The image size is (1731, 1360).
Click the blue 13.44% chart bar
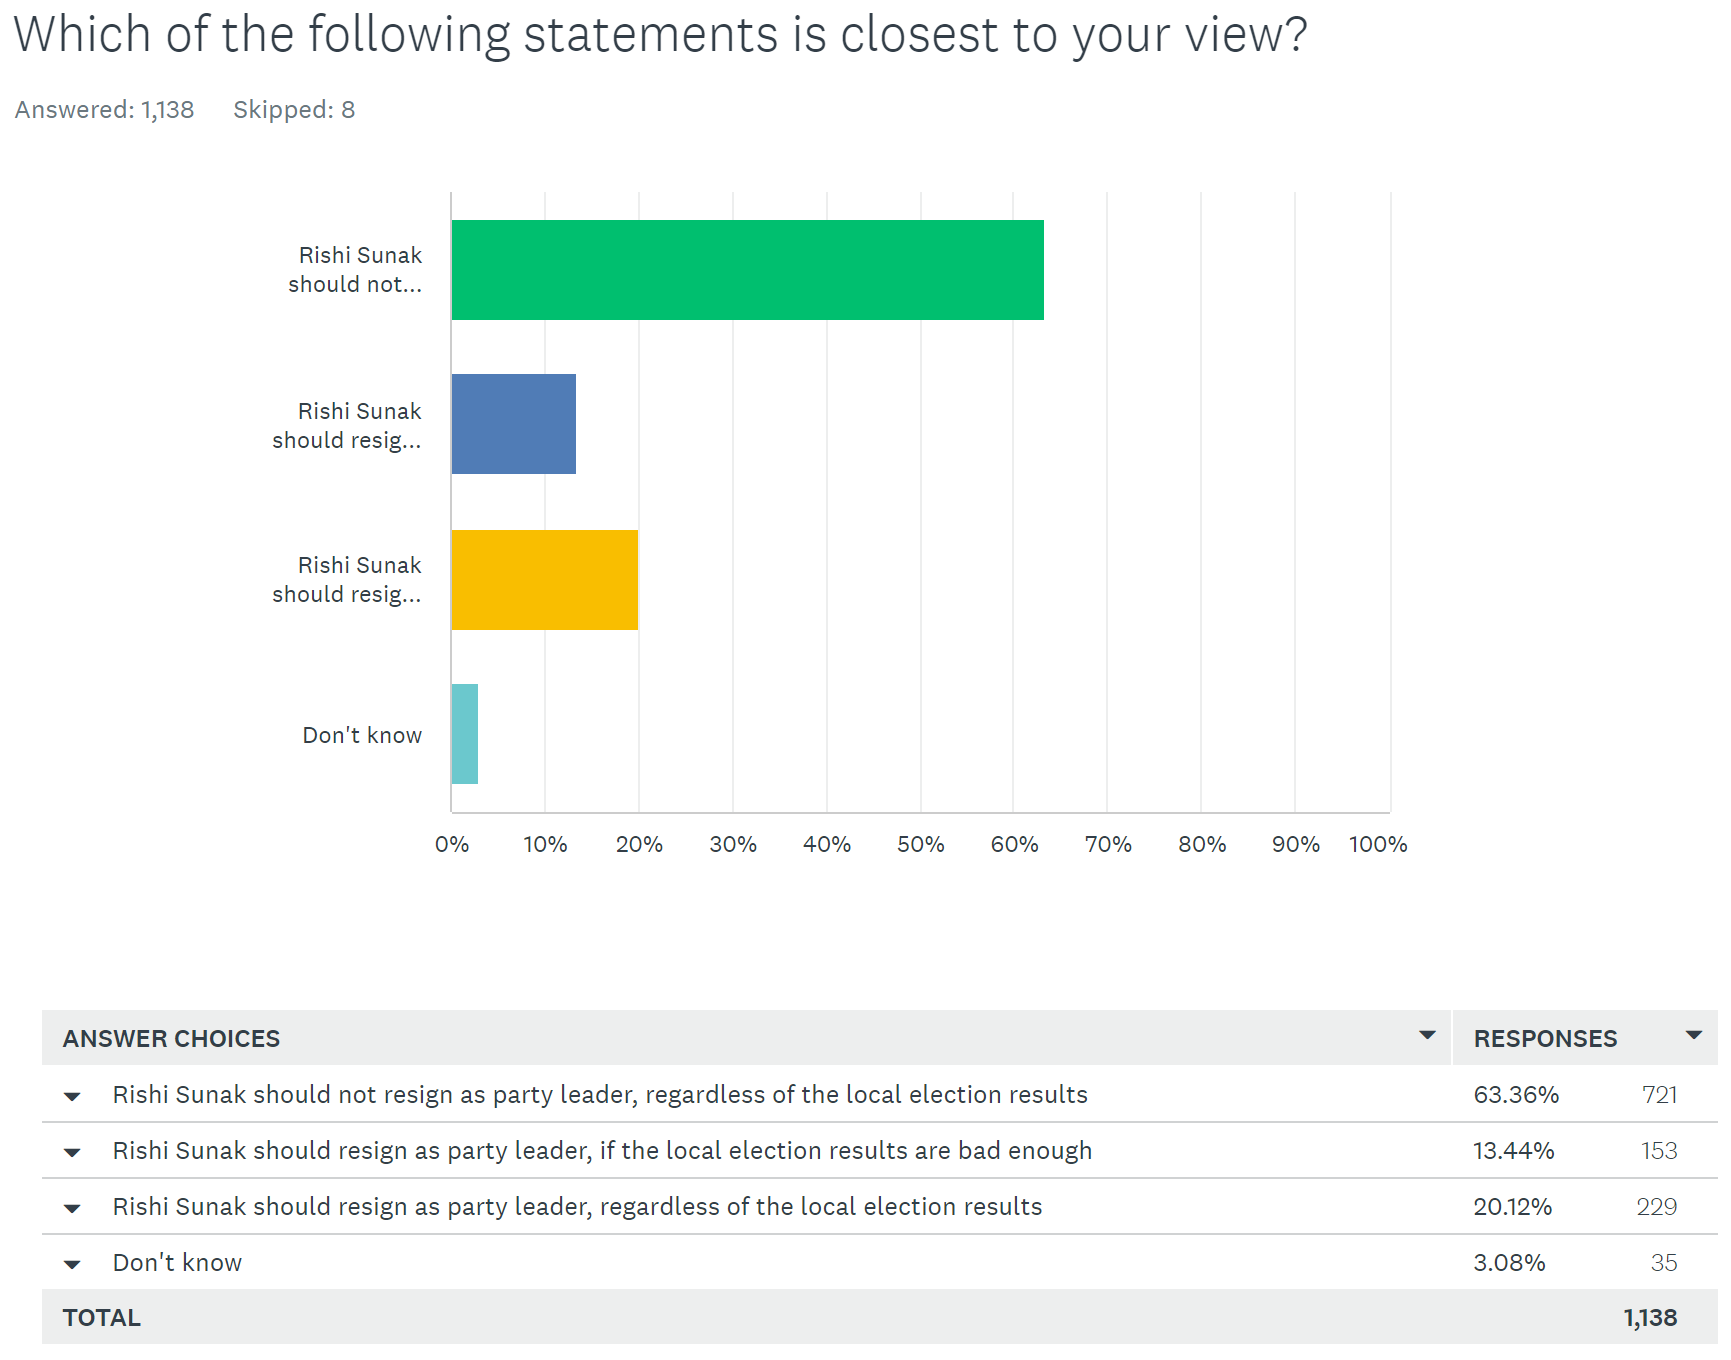coord(513,424)
